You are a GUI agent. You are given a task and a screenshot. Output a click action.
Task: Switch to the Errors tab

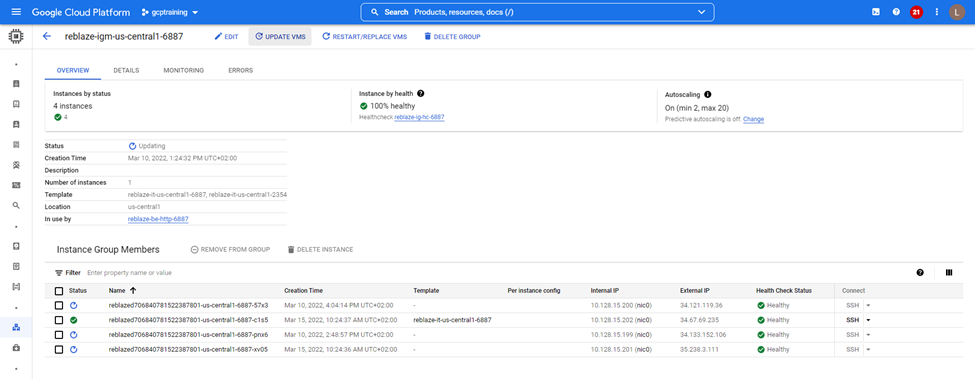[x=241, y=70]
